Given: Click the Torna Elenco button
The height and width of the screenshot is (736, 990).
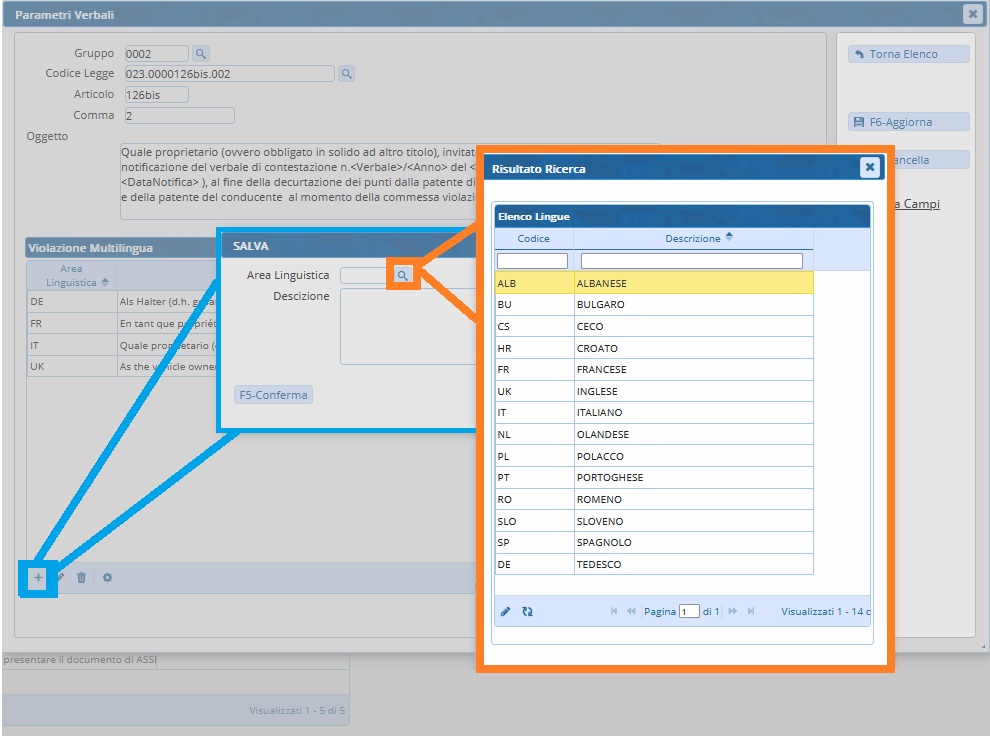Looking at the screenshot, I should (x=908, y=54).
